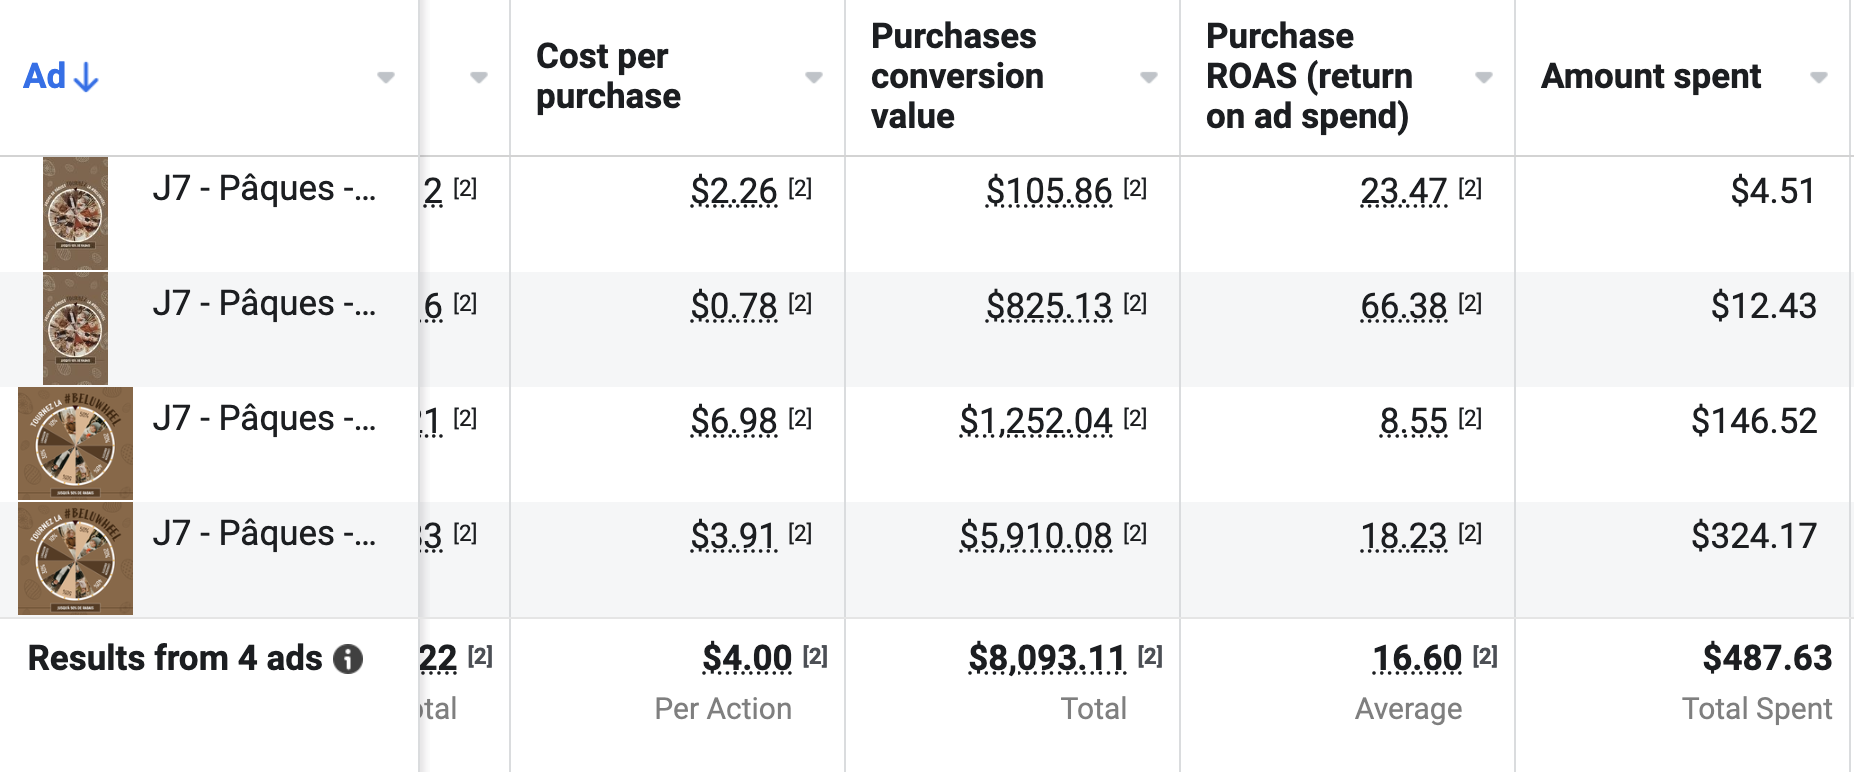This screenshot has width=1854, height=772.
Task: Open the fourth J7 - Pâques ad thumbnail
Action: click(75, 558)
